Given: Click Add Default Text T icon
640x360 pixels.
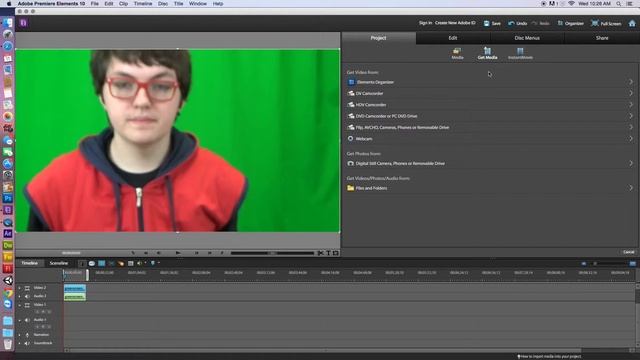Looking at the screenshot, I should (328, 253).
